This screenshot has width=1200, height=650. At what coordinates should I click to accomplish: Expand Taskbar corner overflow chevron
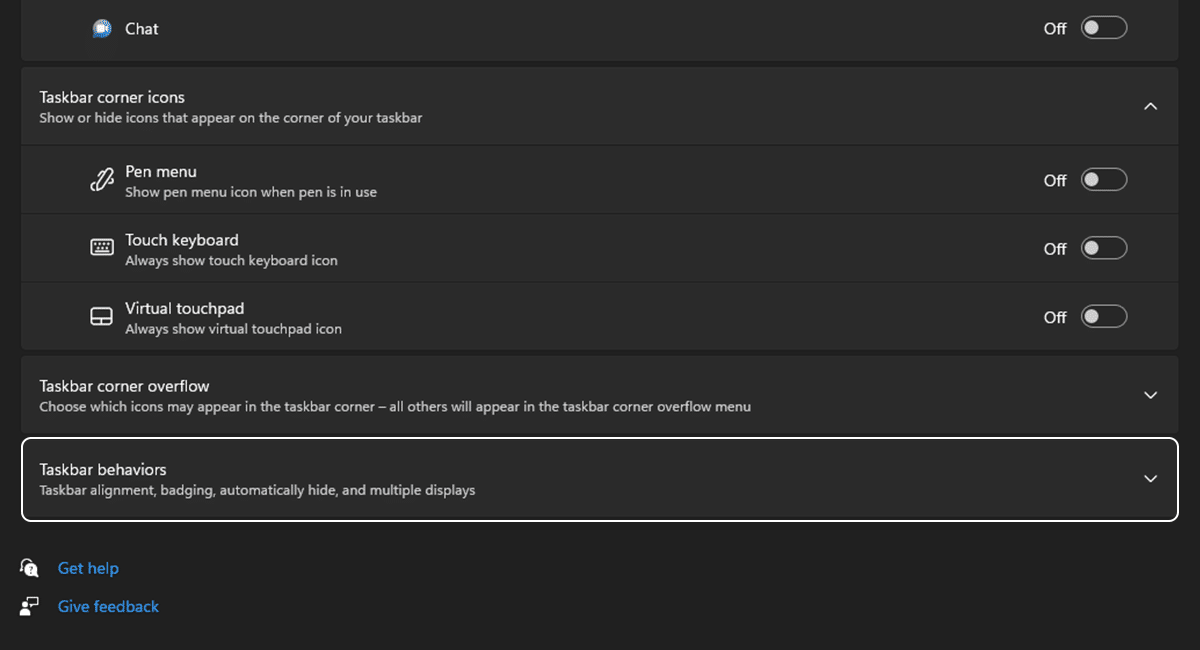coord(1150,395)
